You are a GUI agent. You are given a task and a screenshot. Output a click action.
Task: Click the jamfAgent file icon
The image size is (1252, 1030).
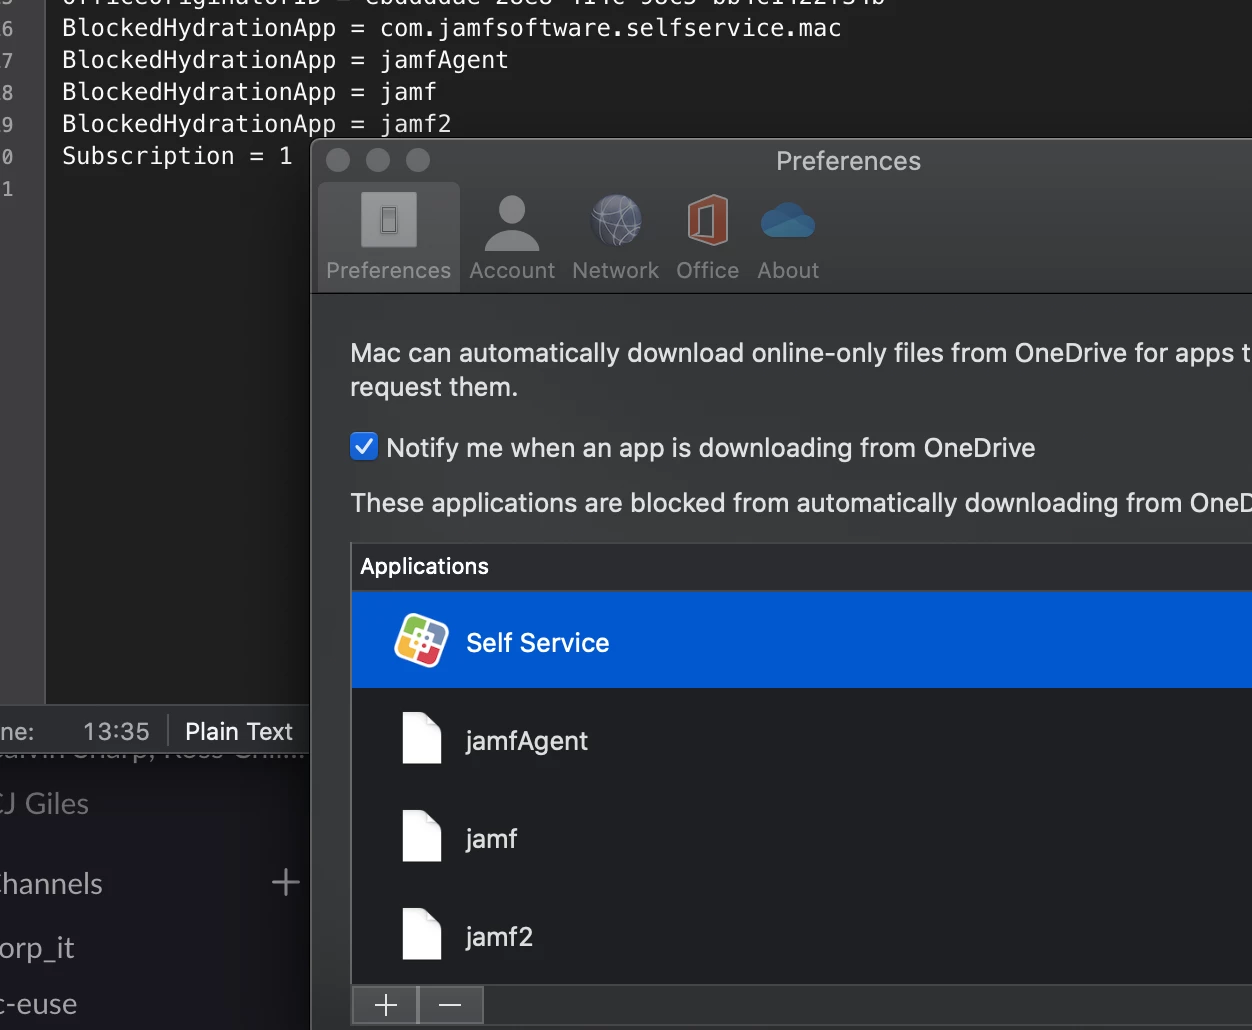[x=422, y=738]
